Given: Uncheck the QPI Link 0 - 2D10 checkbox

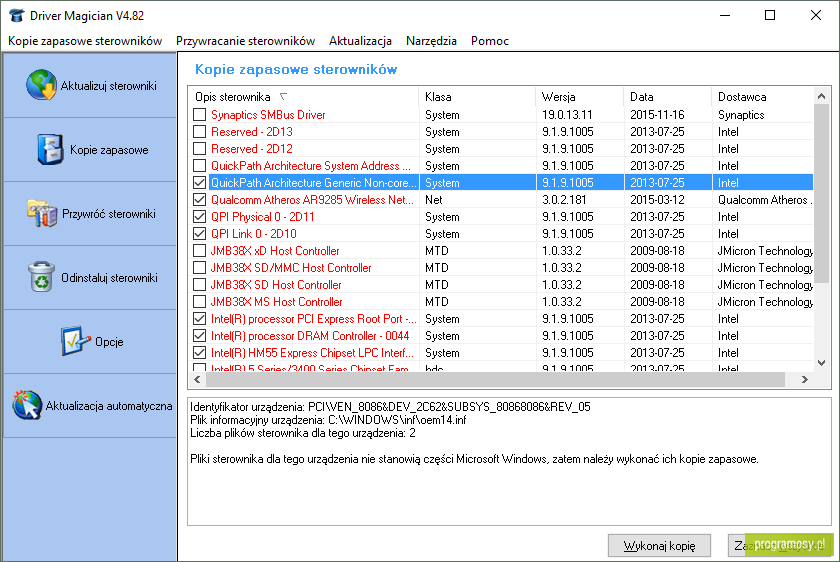Looking at the screenshot, I should pyautogui.click(x=199, y=234).
